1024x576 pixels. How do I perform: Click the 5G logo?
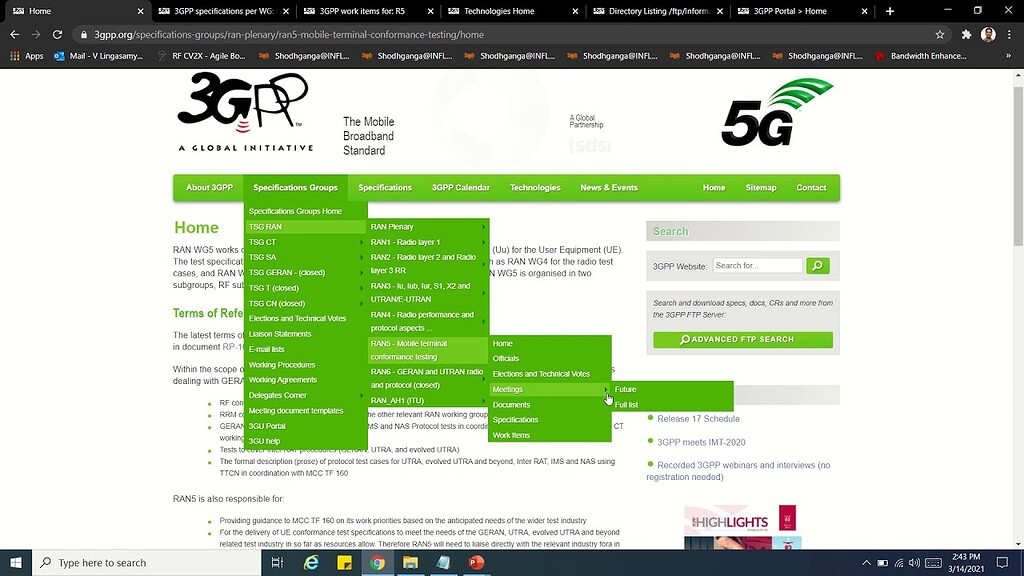click(777, 112)
